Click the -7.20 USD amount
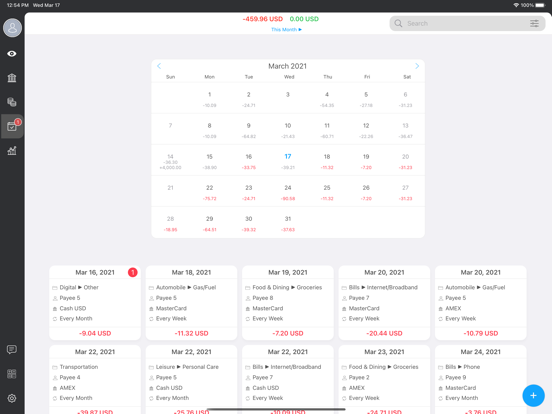This screenshot has height=414, width=552. [x=288, y=333]
